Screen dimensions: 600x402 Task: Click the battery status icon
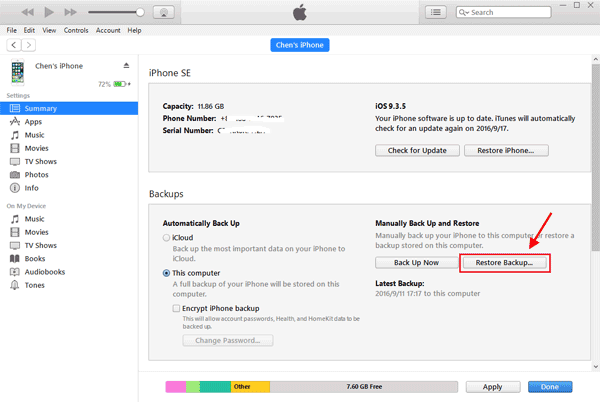click(x=120, y=84)
